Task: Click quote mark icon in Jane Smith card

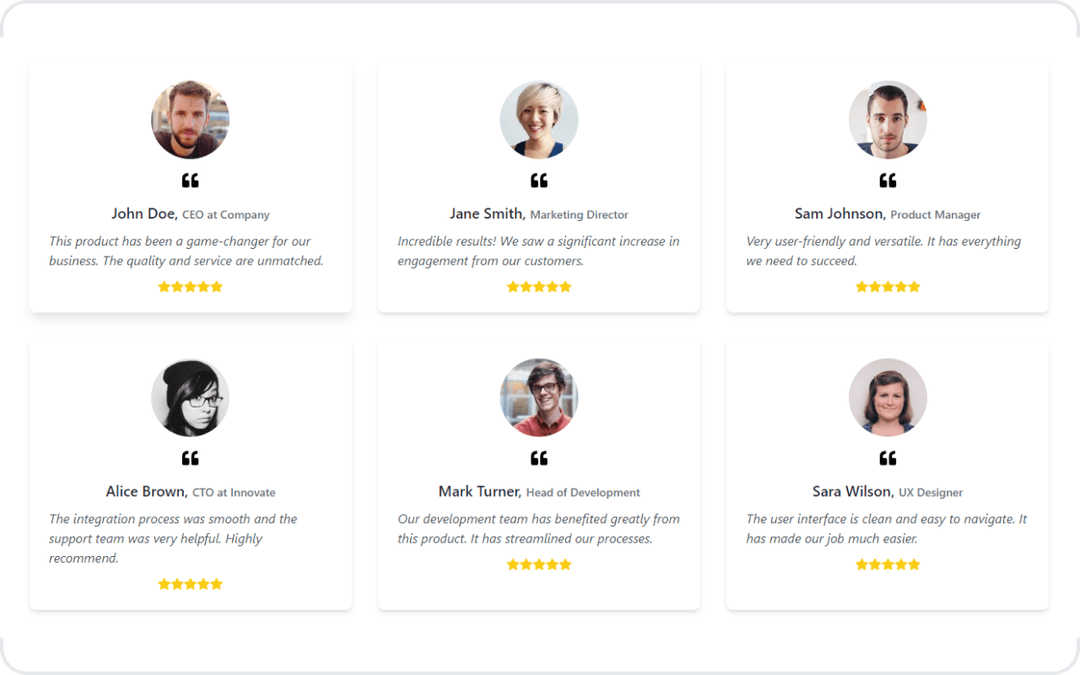Action: [x=539, y=180]
